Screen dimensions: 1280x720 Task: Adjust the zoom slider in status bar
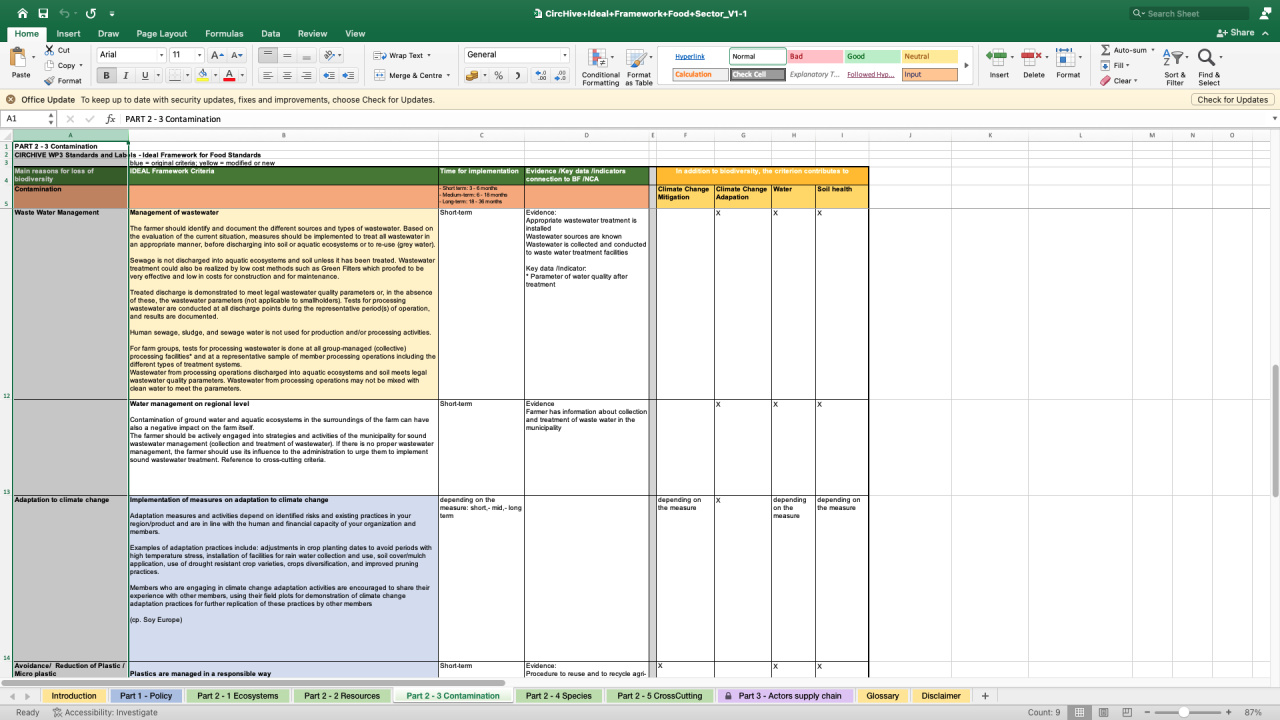coord(1184,712)
